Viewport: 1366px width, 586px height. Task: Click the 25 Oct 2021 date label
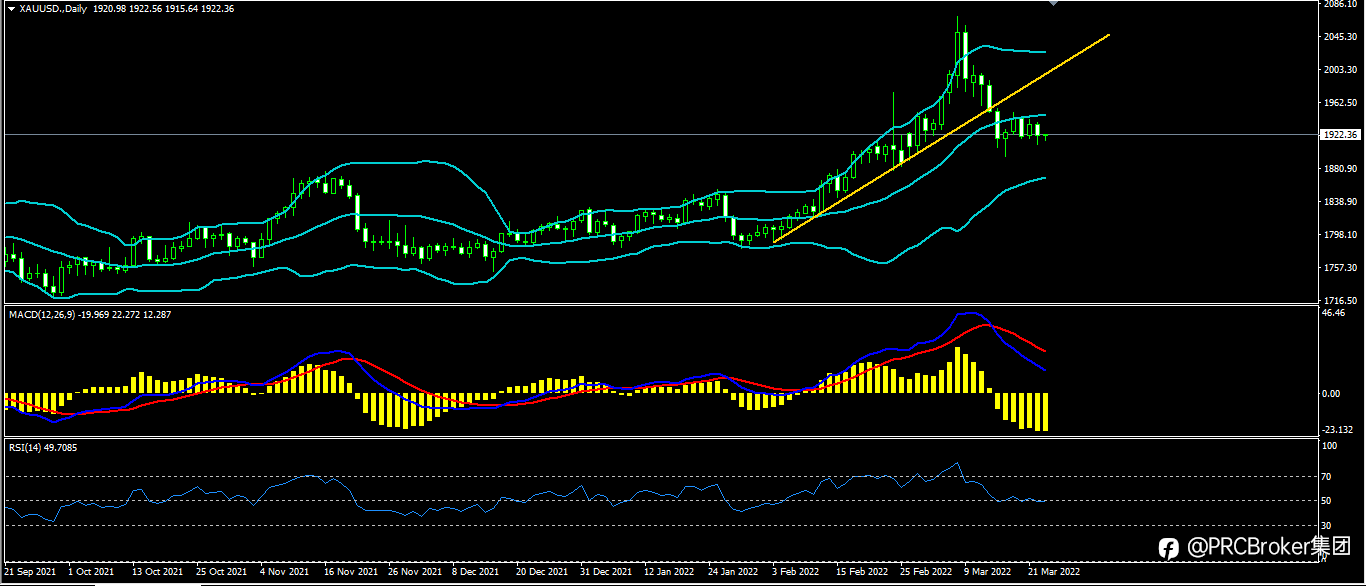coord(221,573)
